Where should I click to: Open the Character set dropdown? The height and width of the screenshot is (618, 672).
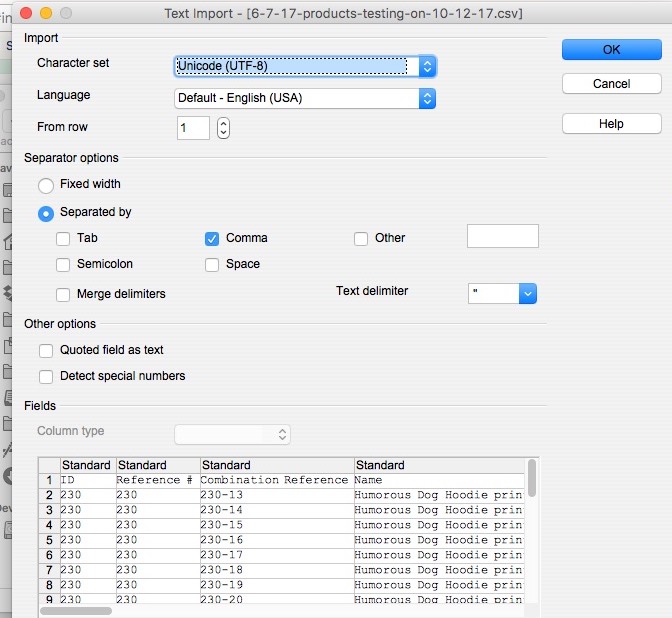305,66
